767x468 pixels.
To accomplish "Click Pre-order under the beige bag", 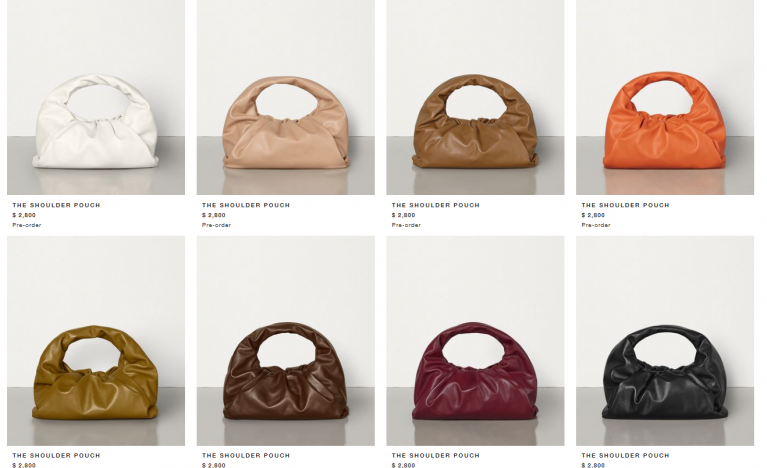I will point(217,225).
